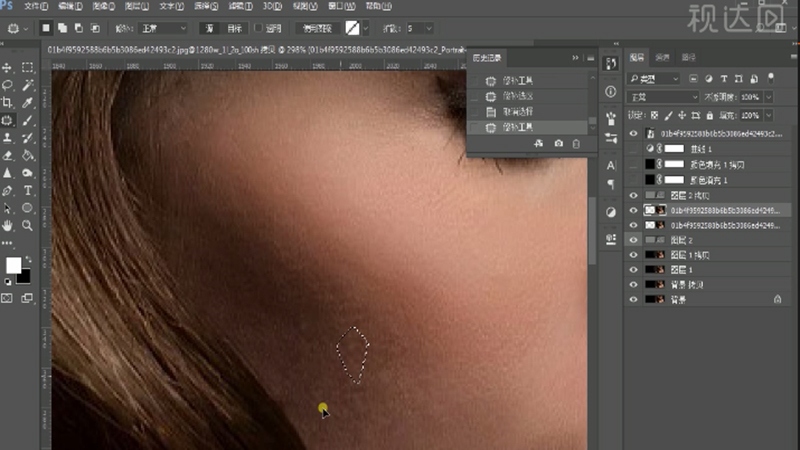Open the 滤镜(T) menu
Viewport: 800px width, 450px height.
(x=240, y=6)
